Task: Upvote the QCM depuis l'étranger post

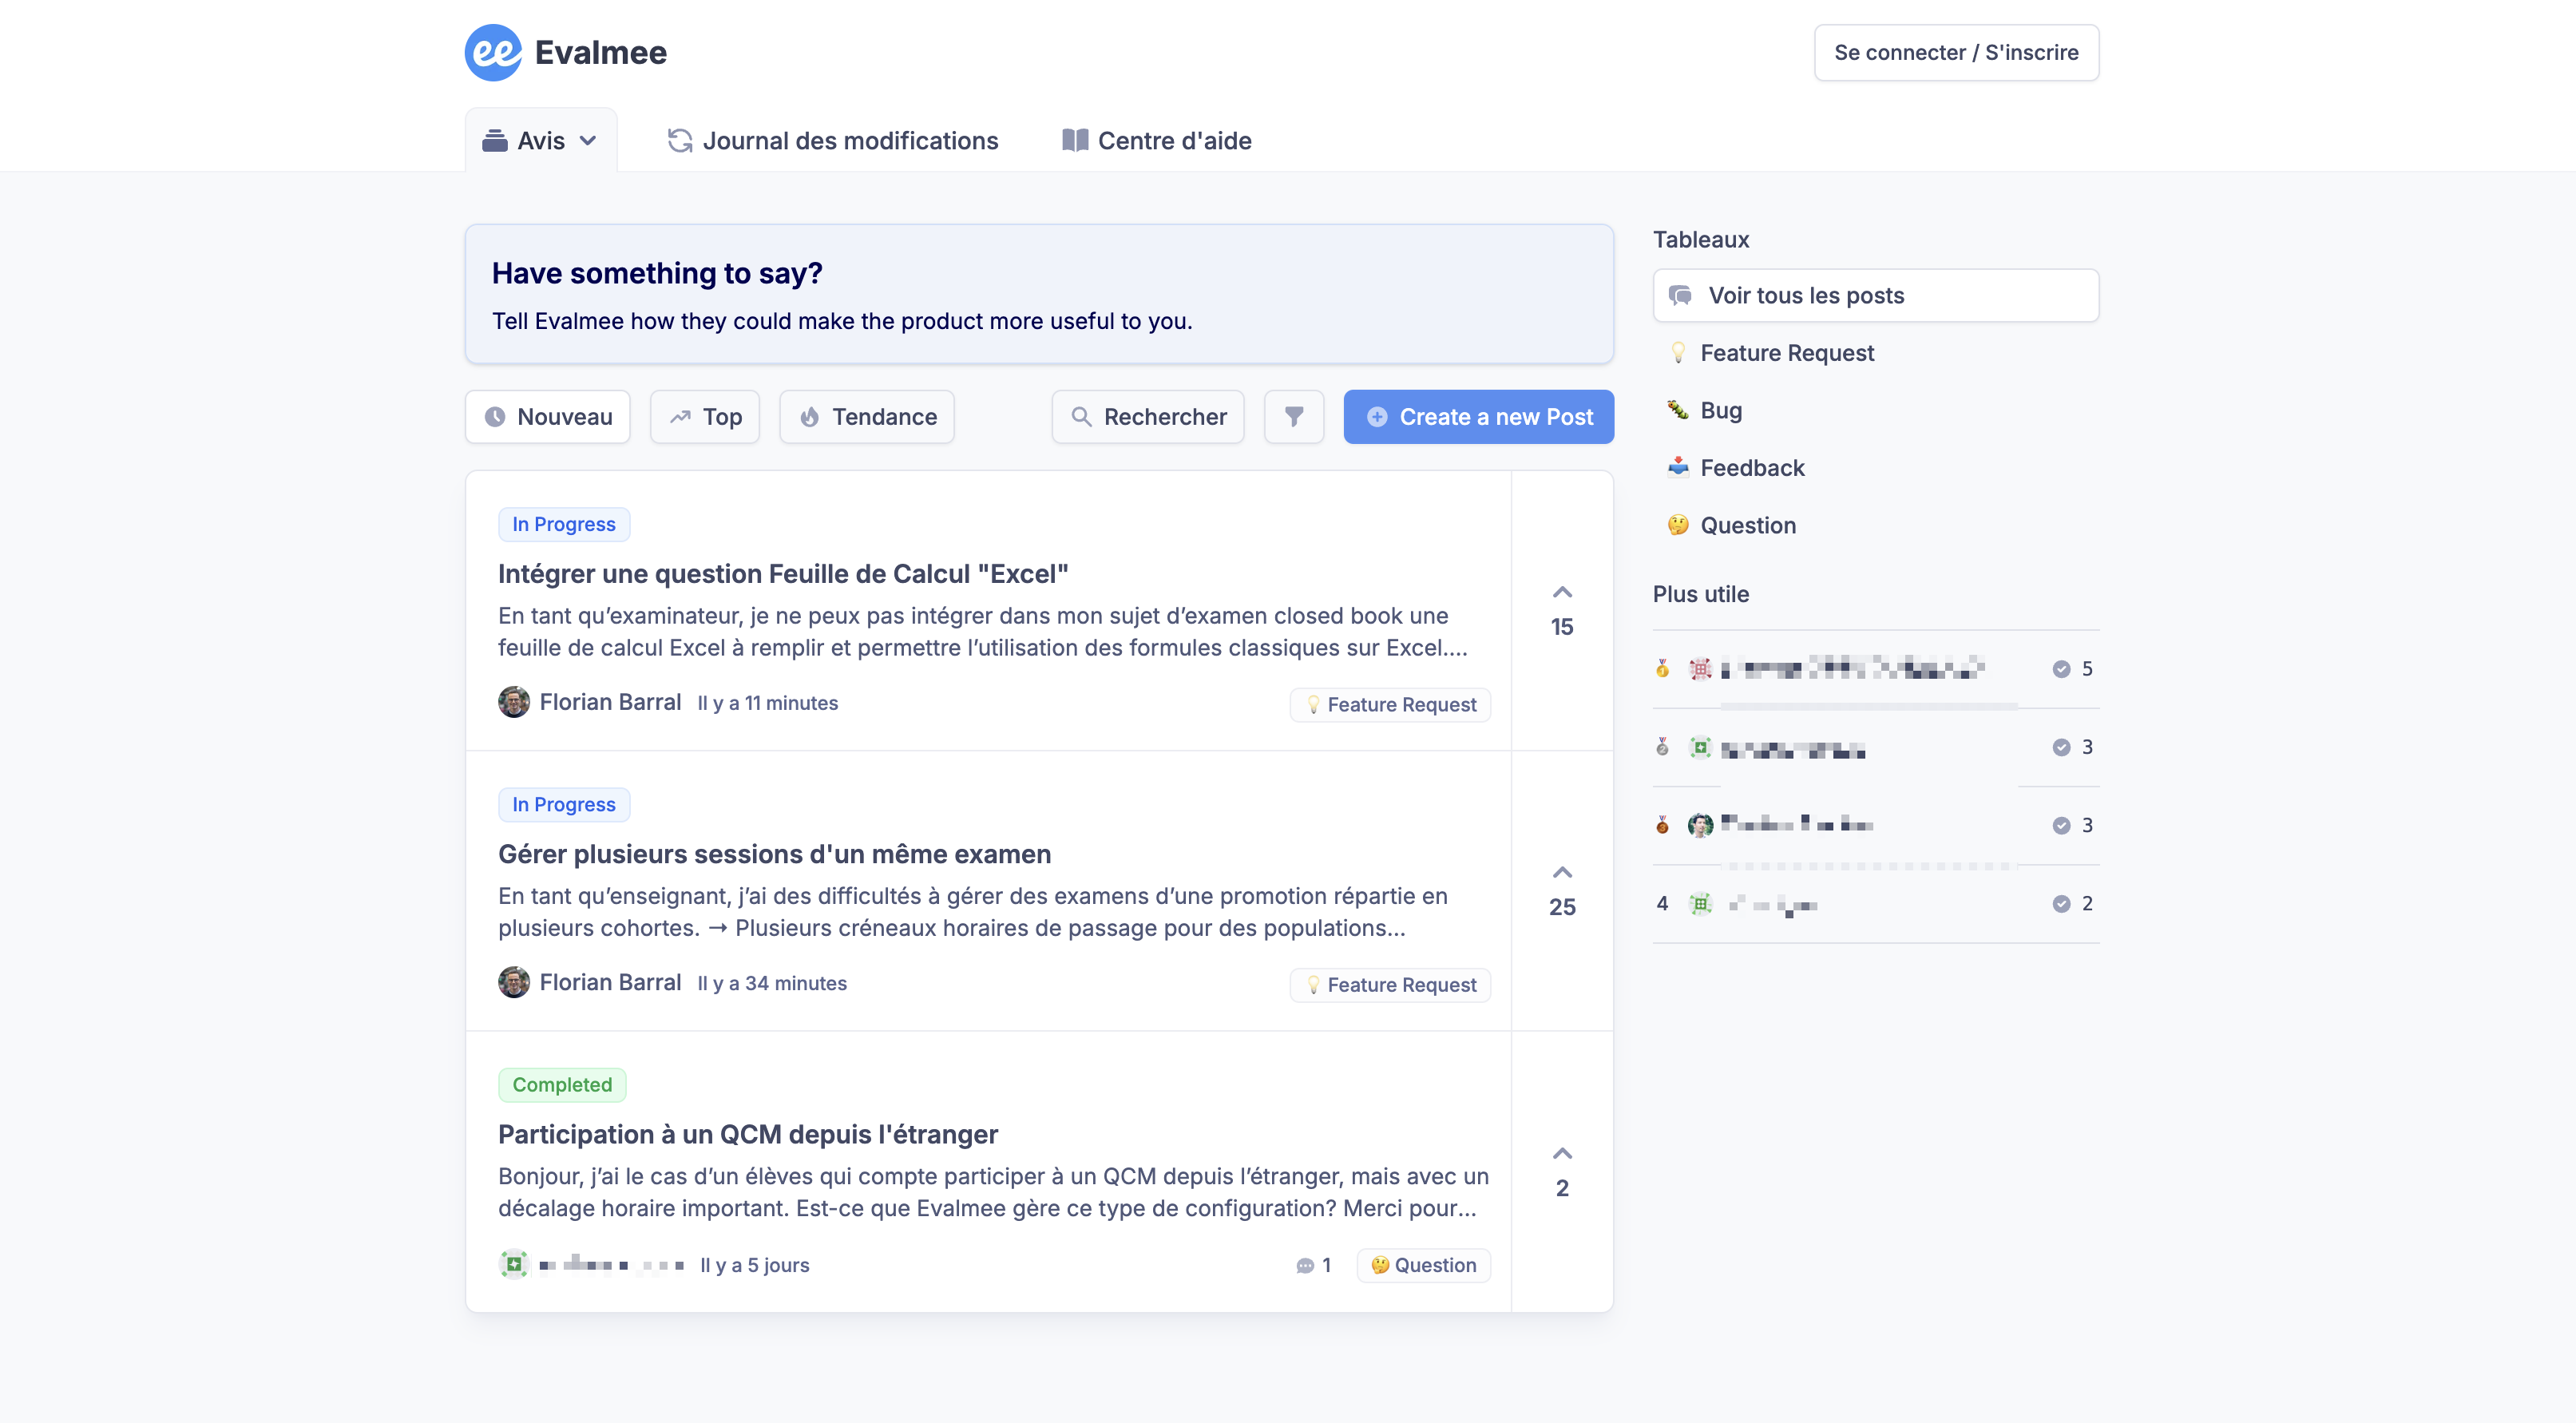Action: click(1561, 1154)
